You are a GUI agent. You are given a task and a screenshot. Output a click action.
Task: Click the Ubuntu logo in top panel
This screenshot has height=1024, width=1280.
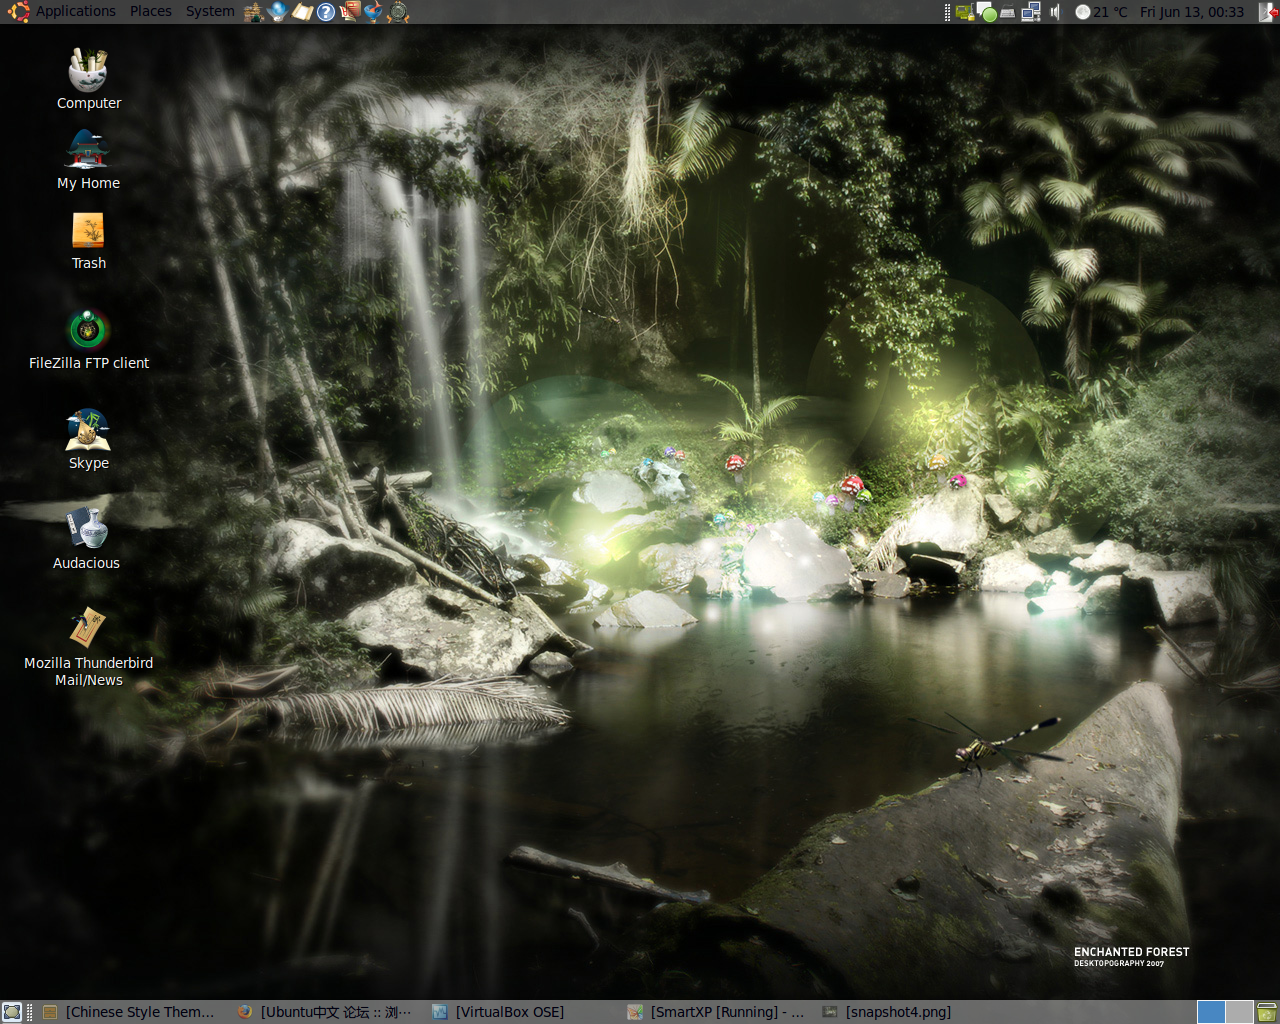18,12
